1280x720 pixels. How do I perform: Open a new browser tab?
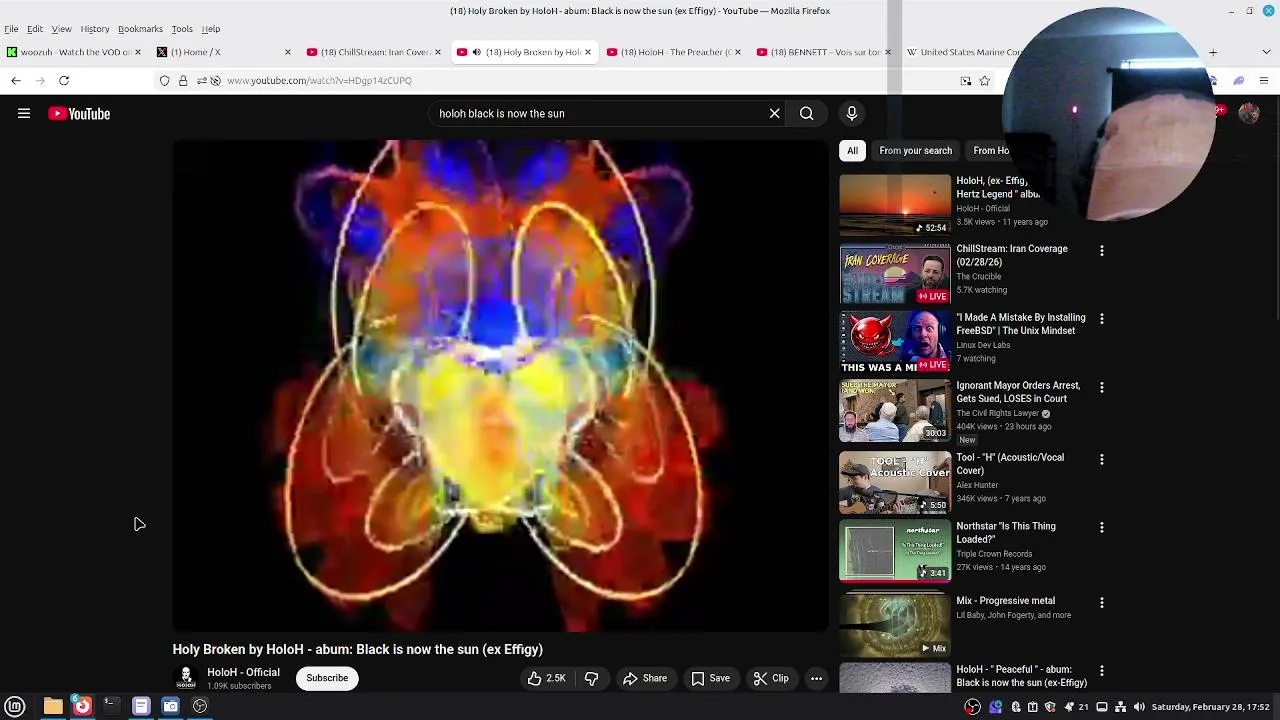1213,52
